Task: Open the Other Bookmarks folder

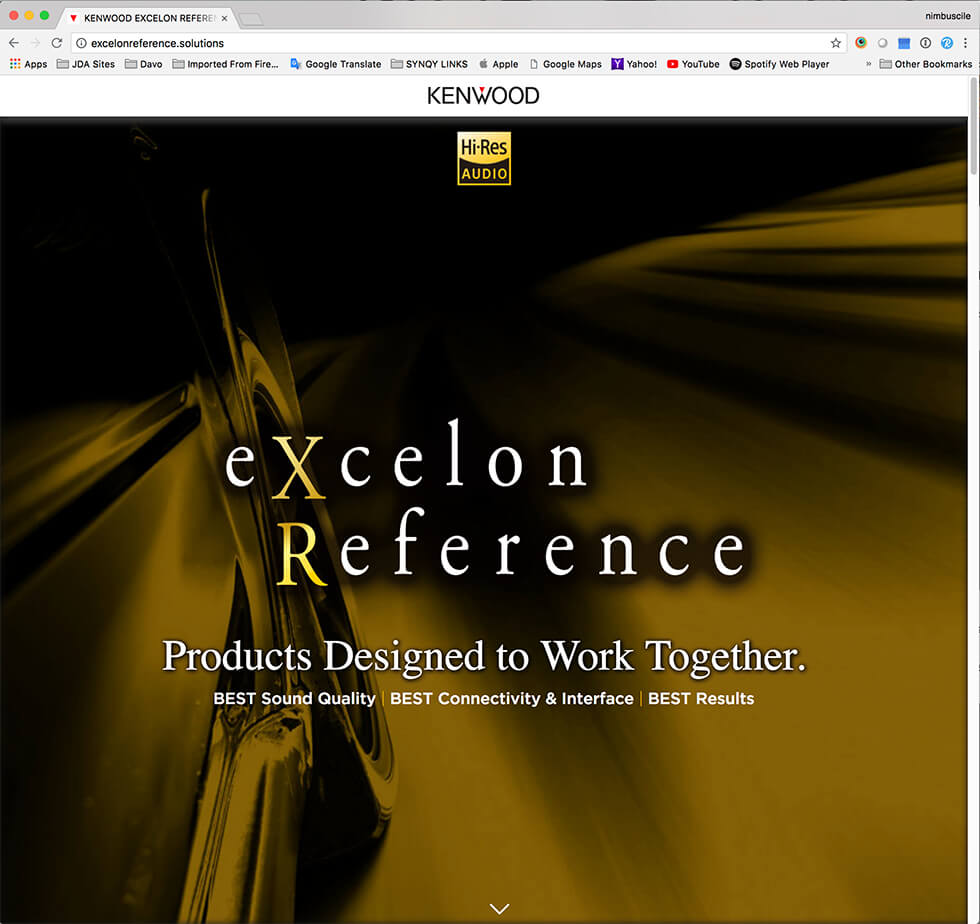Action: click(926, 64)
